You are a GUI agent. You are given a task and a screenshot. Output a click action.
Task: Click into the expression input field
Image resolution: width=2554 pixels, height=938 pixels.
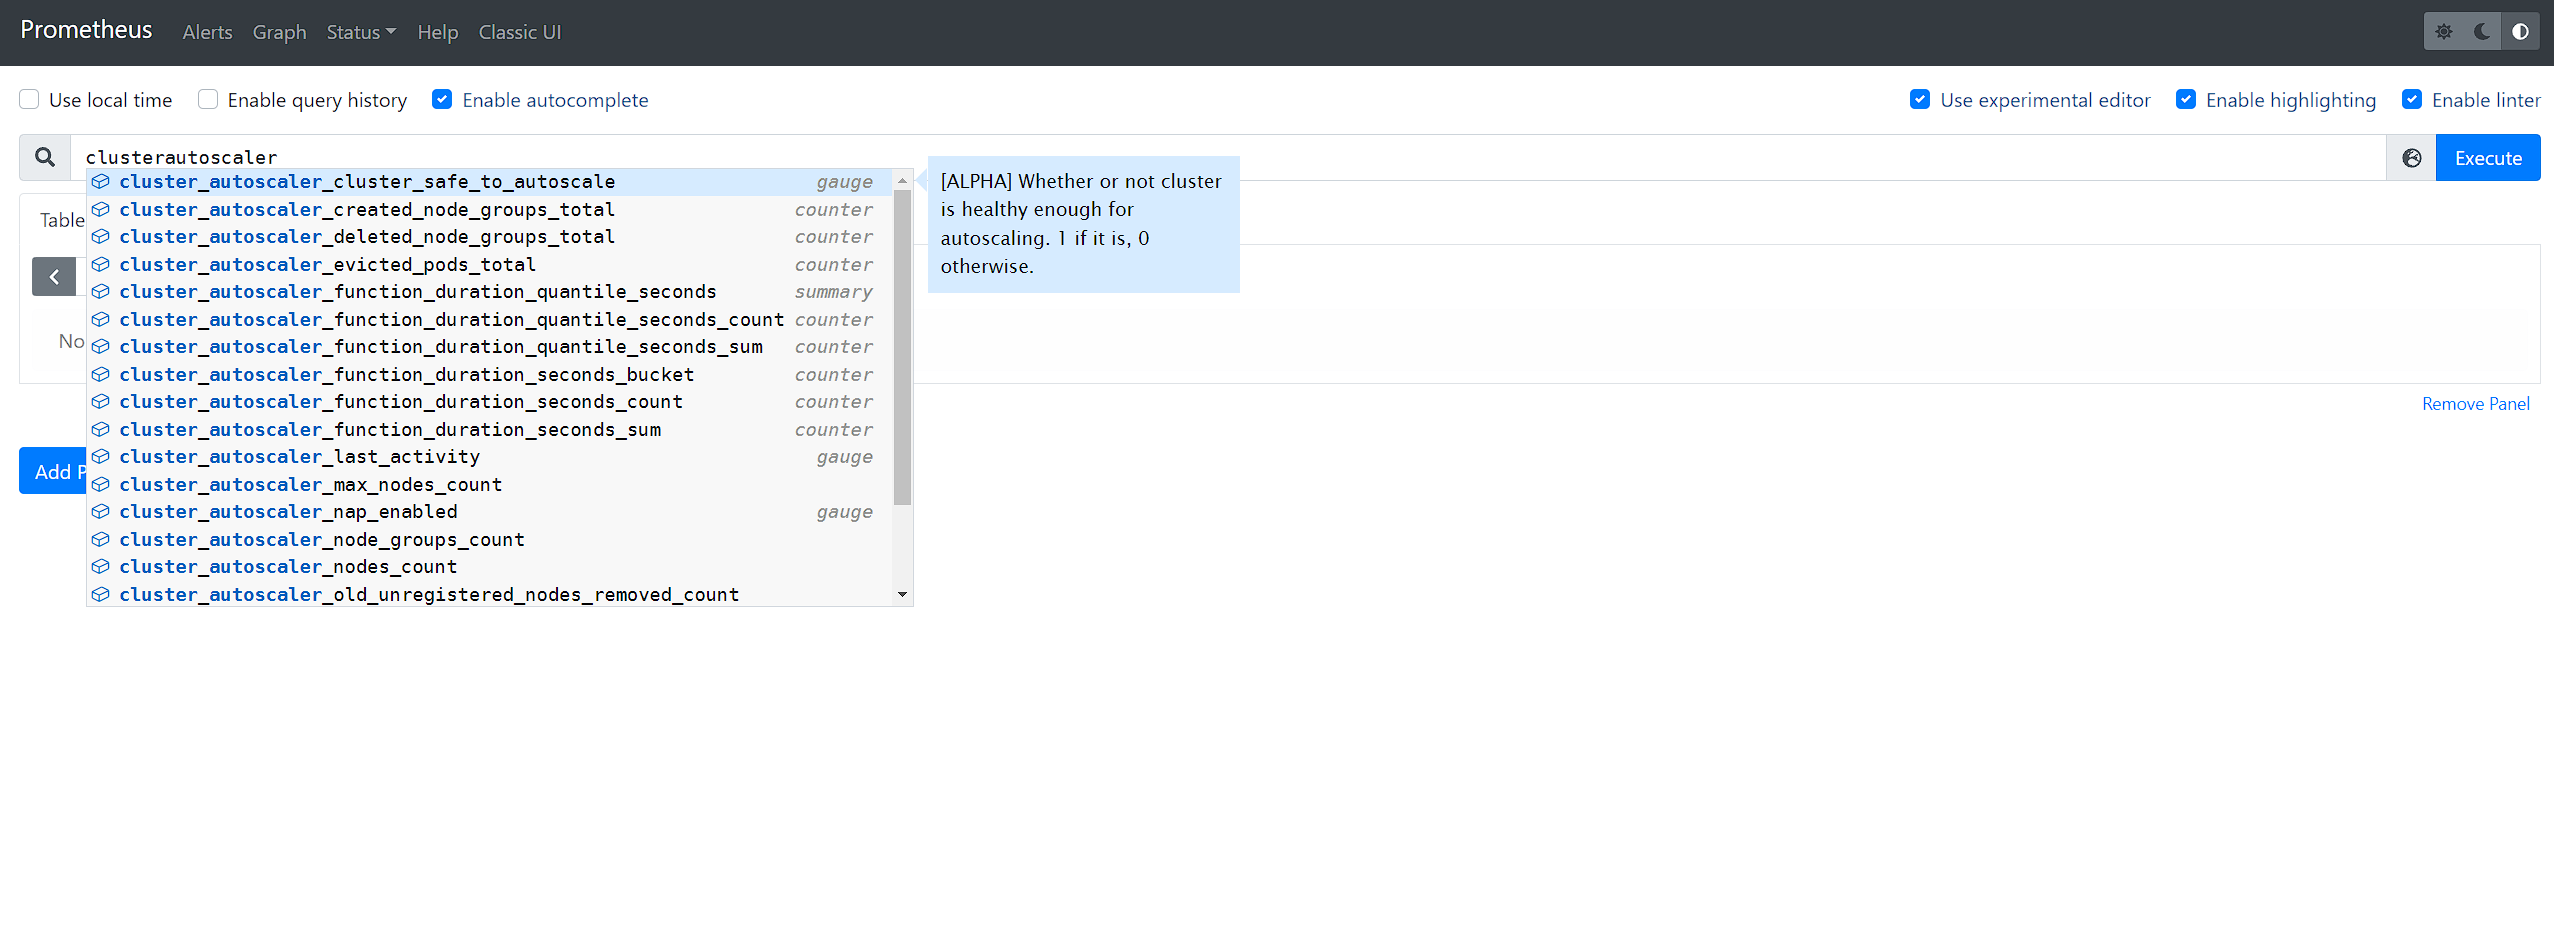coord(1228,157)
